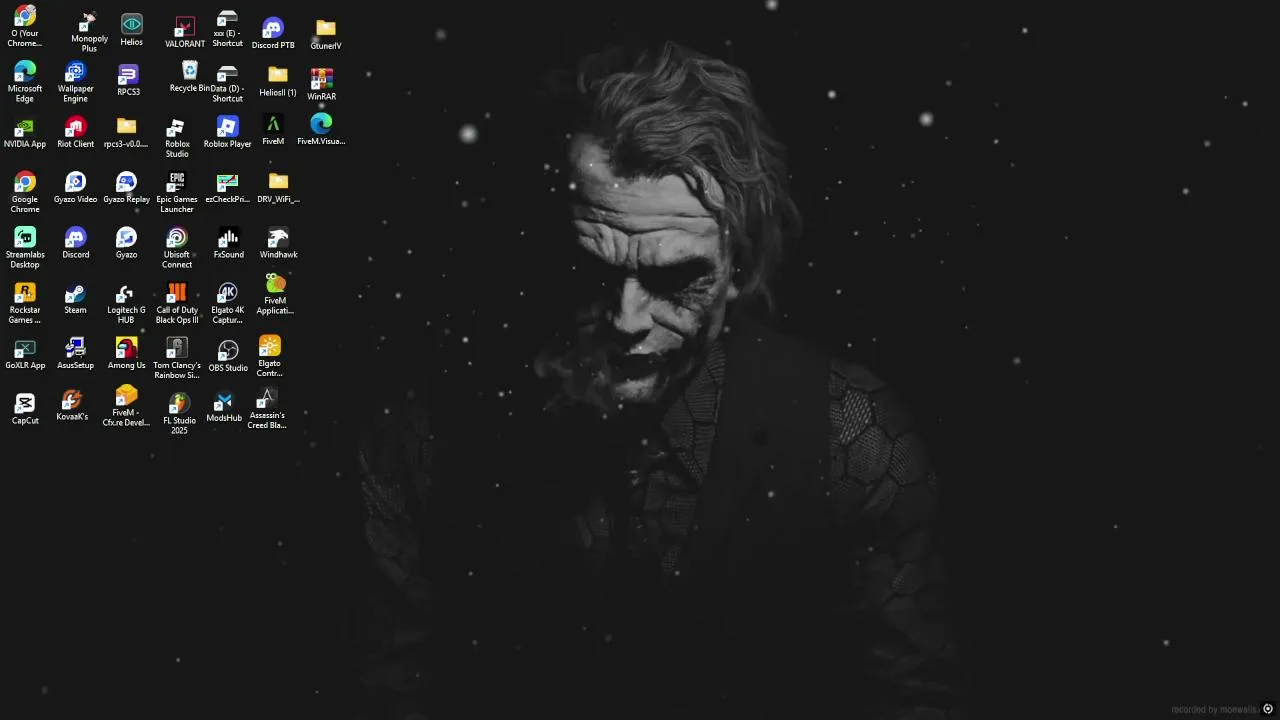Select the "ezCheckPri..." shortcut
This screenshot has width=1280, height=720.
[x=227, y=188]
